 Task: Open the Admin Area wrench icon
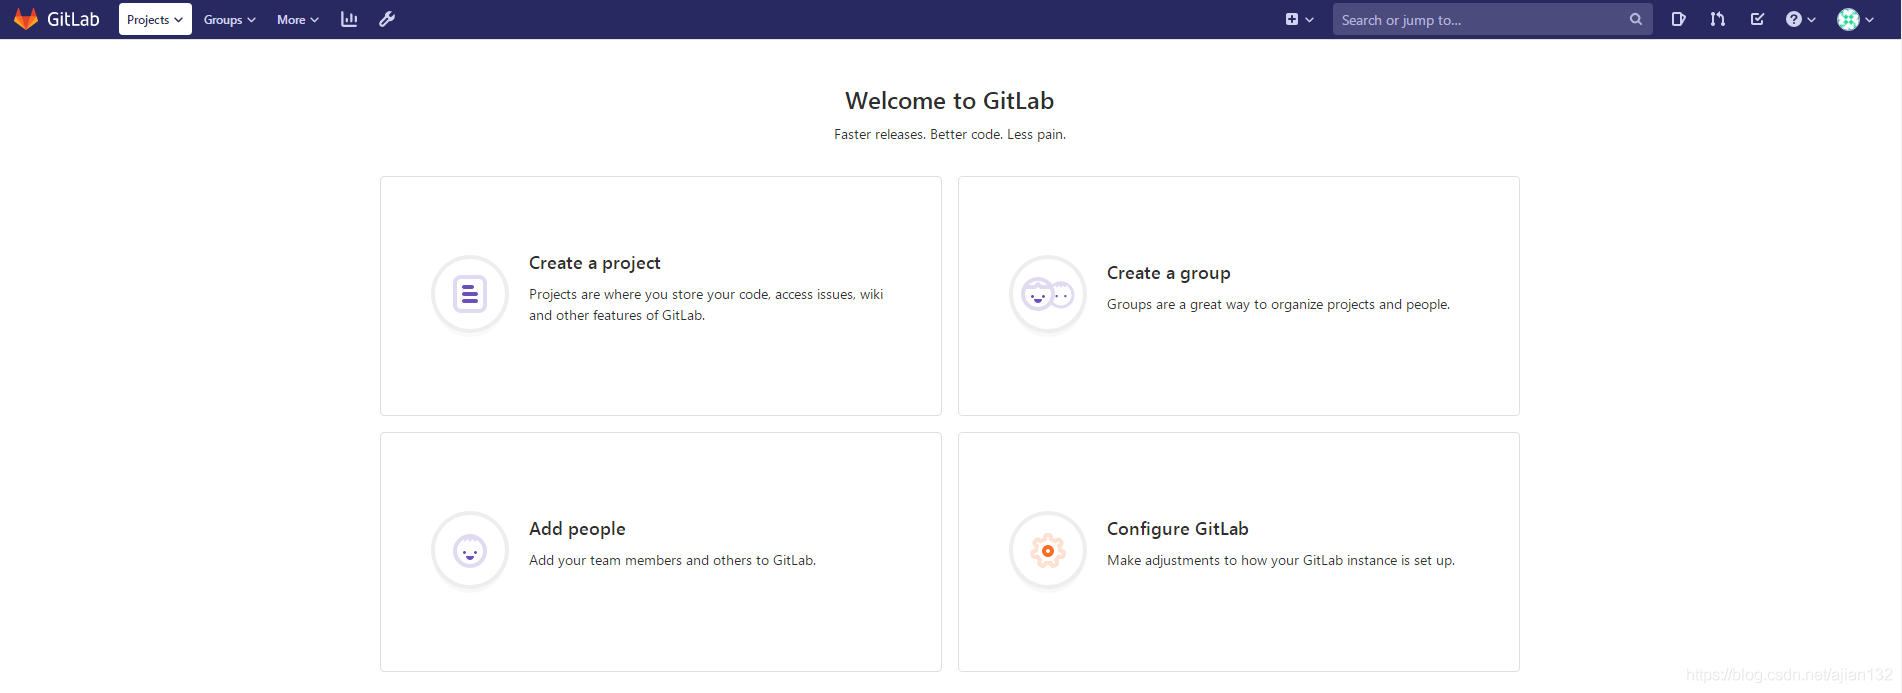387,19
